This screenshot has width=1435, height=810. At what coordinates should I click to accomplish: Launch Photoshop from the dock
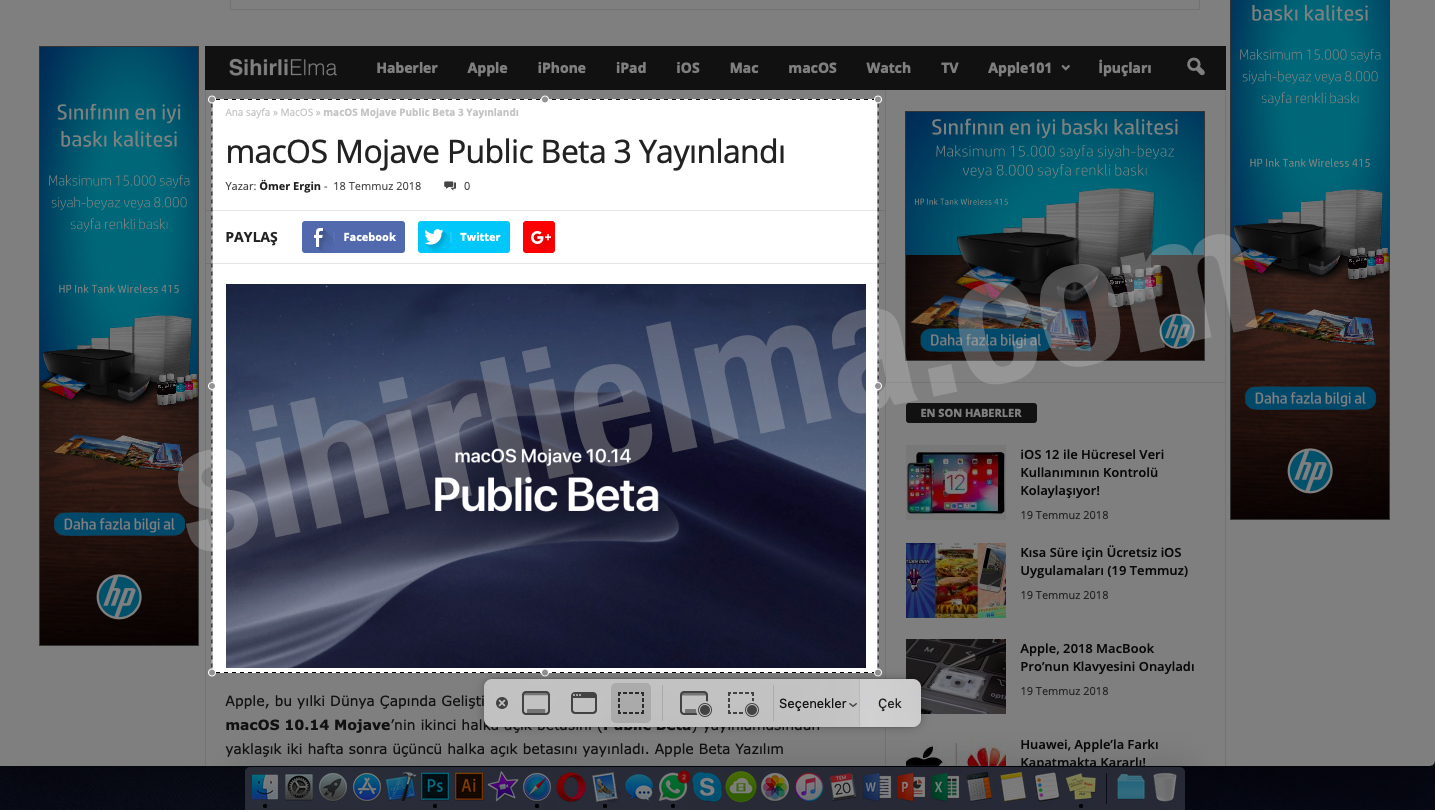click(435, 786)
